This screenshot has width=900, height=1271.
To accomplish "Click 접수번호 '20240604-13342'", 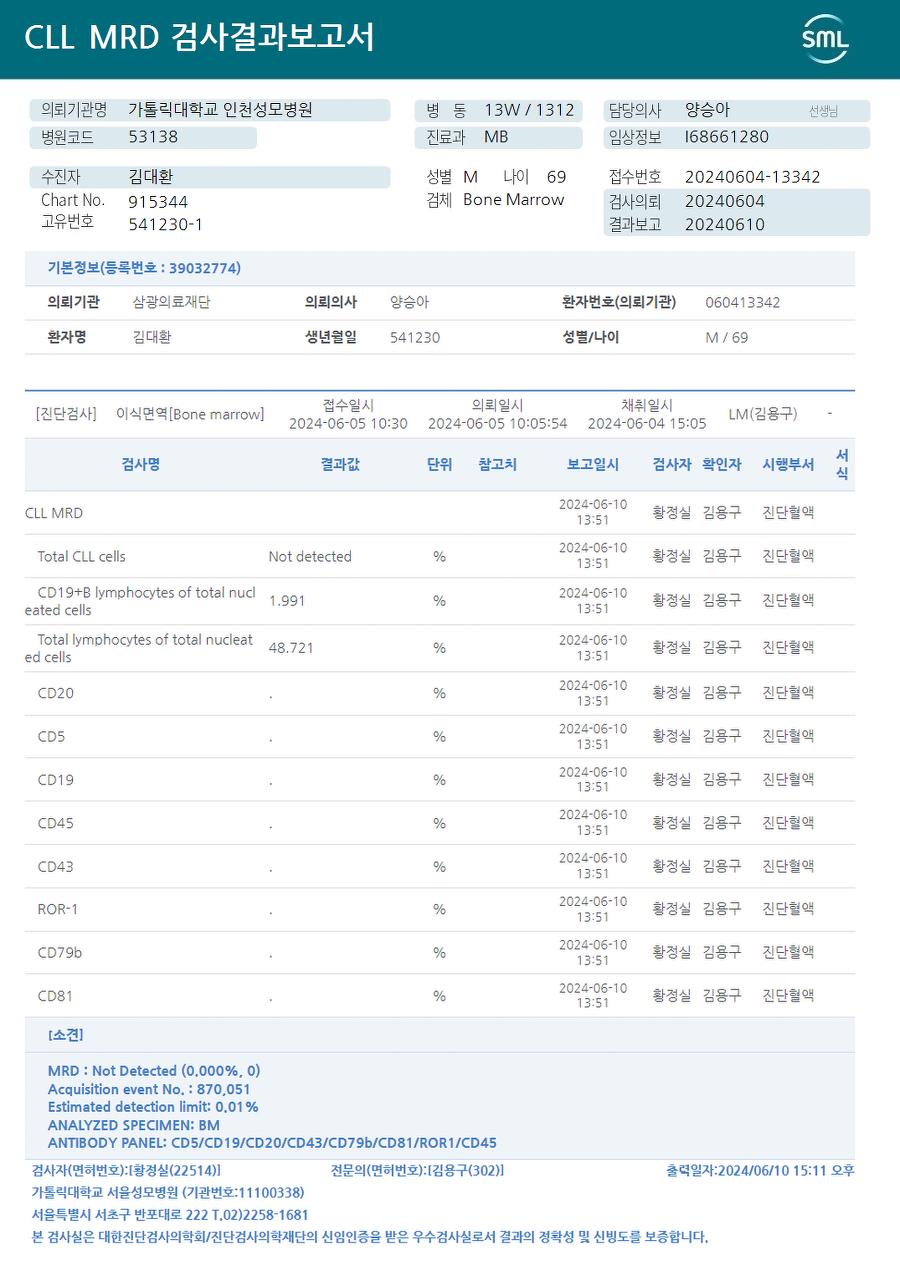I will [753, 177].
